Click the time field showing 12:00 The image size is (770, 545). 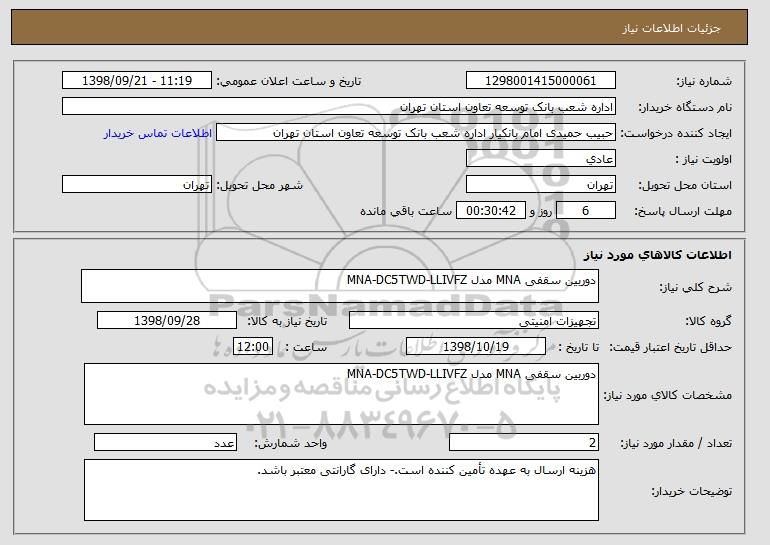[x=253, y=347]
